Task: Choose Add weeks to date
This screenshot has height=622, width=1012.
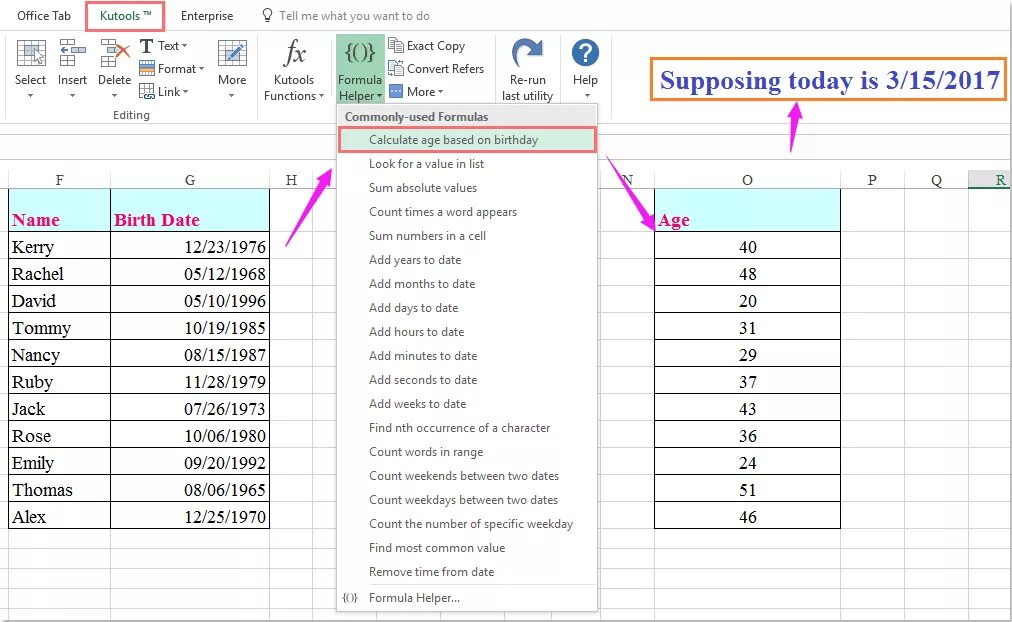Action: tap(467, 404)
